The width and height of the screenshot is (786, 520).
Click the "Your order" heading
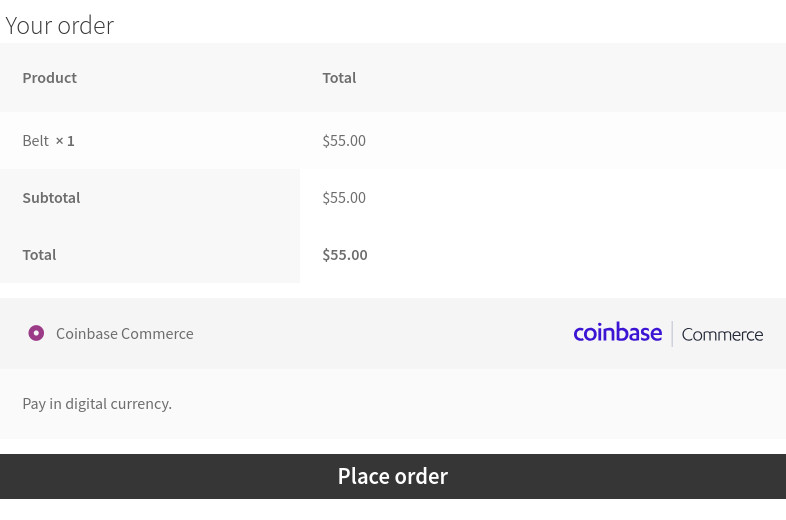[x=60, y=25]
